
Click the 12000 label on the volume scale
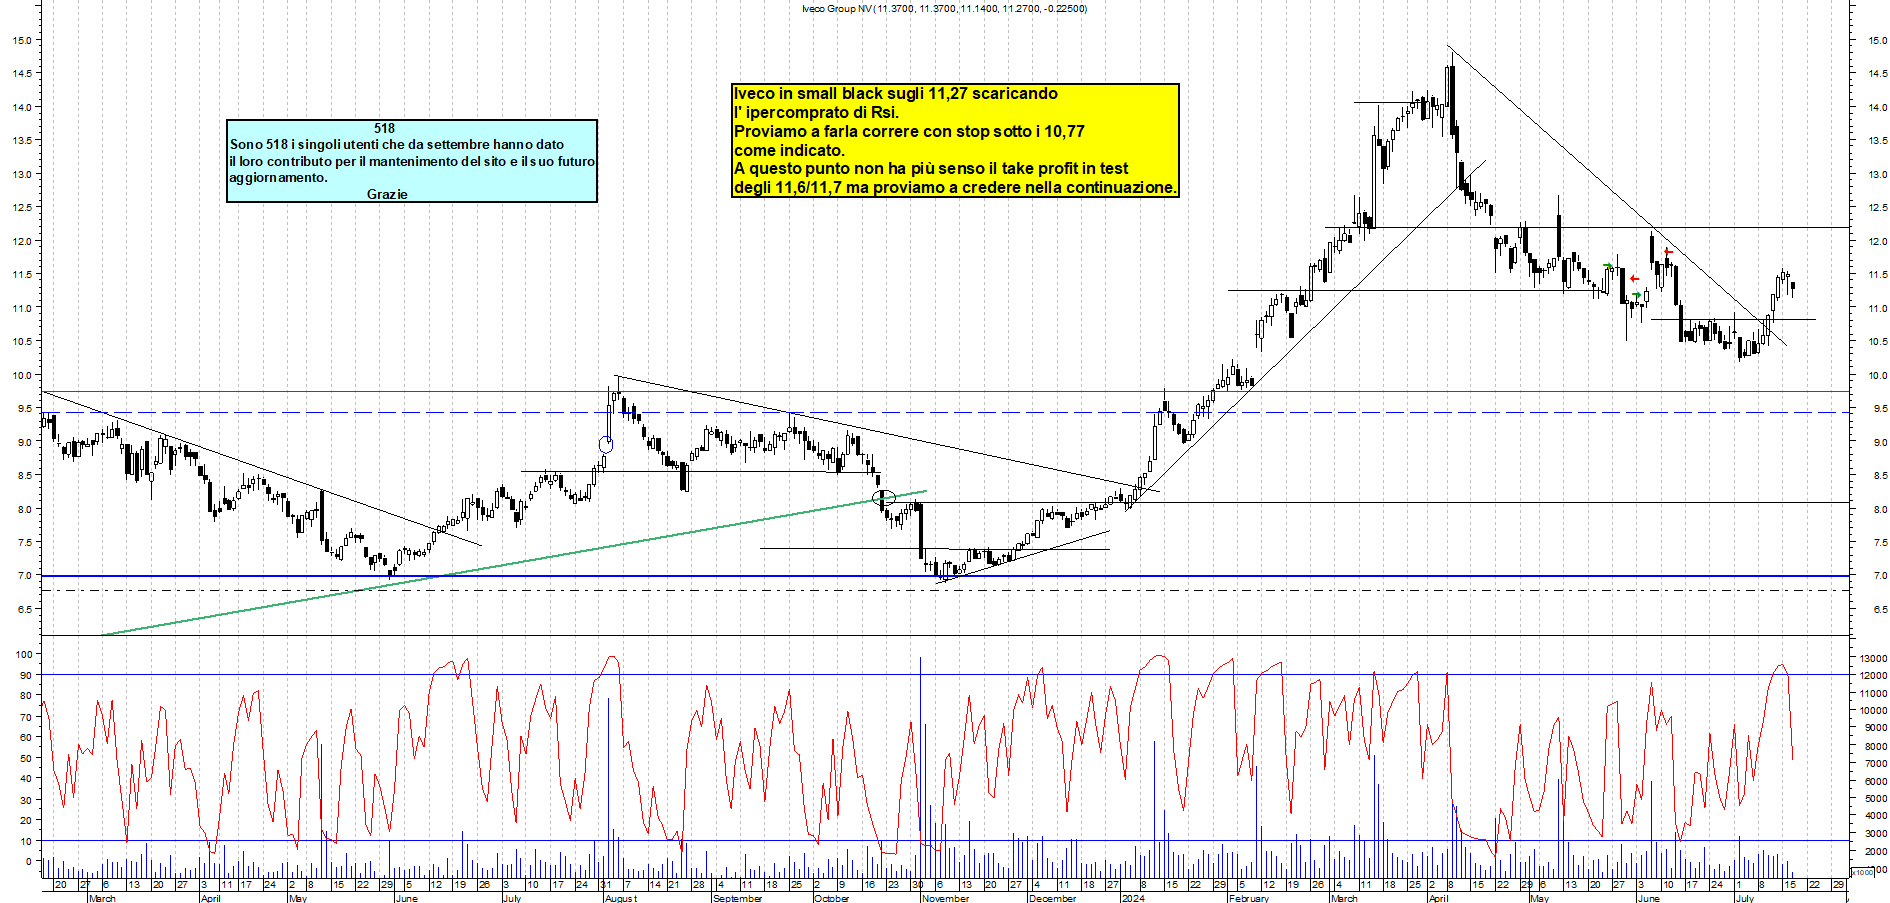tap(1872, 676)
